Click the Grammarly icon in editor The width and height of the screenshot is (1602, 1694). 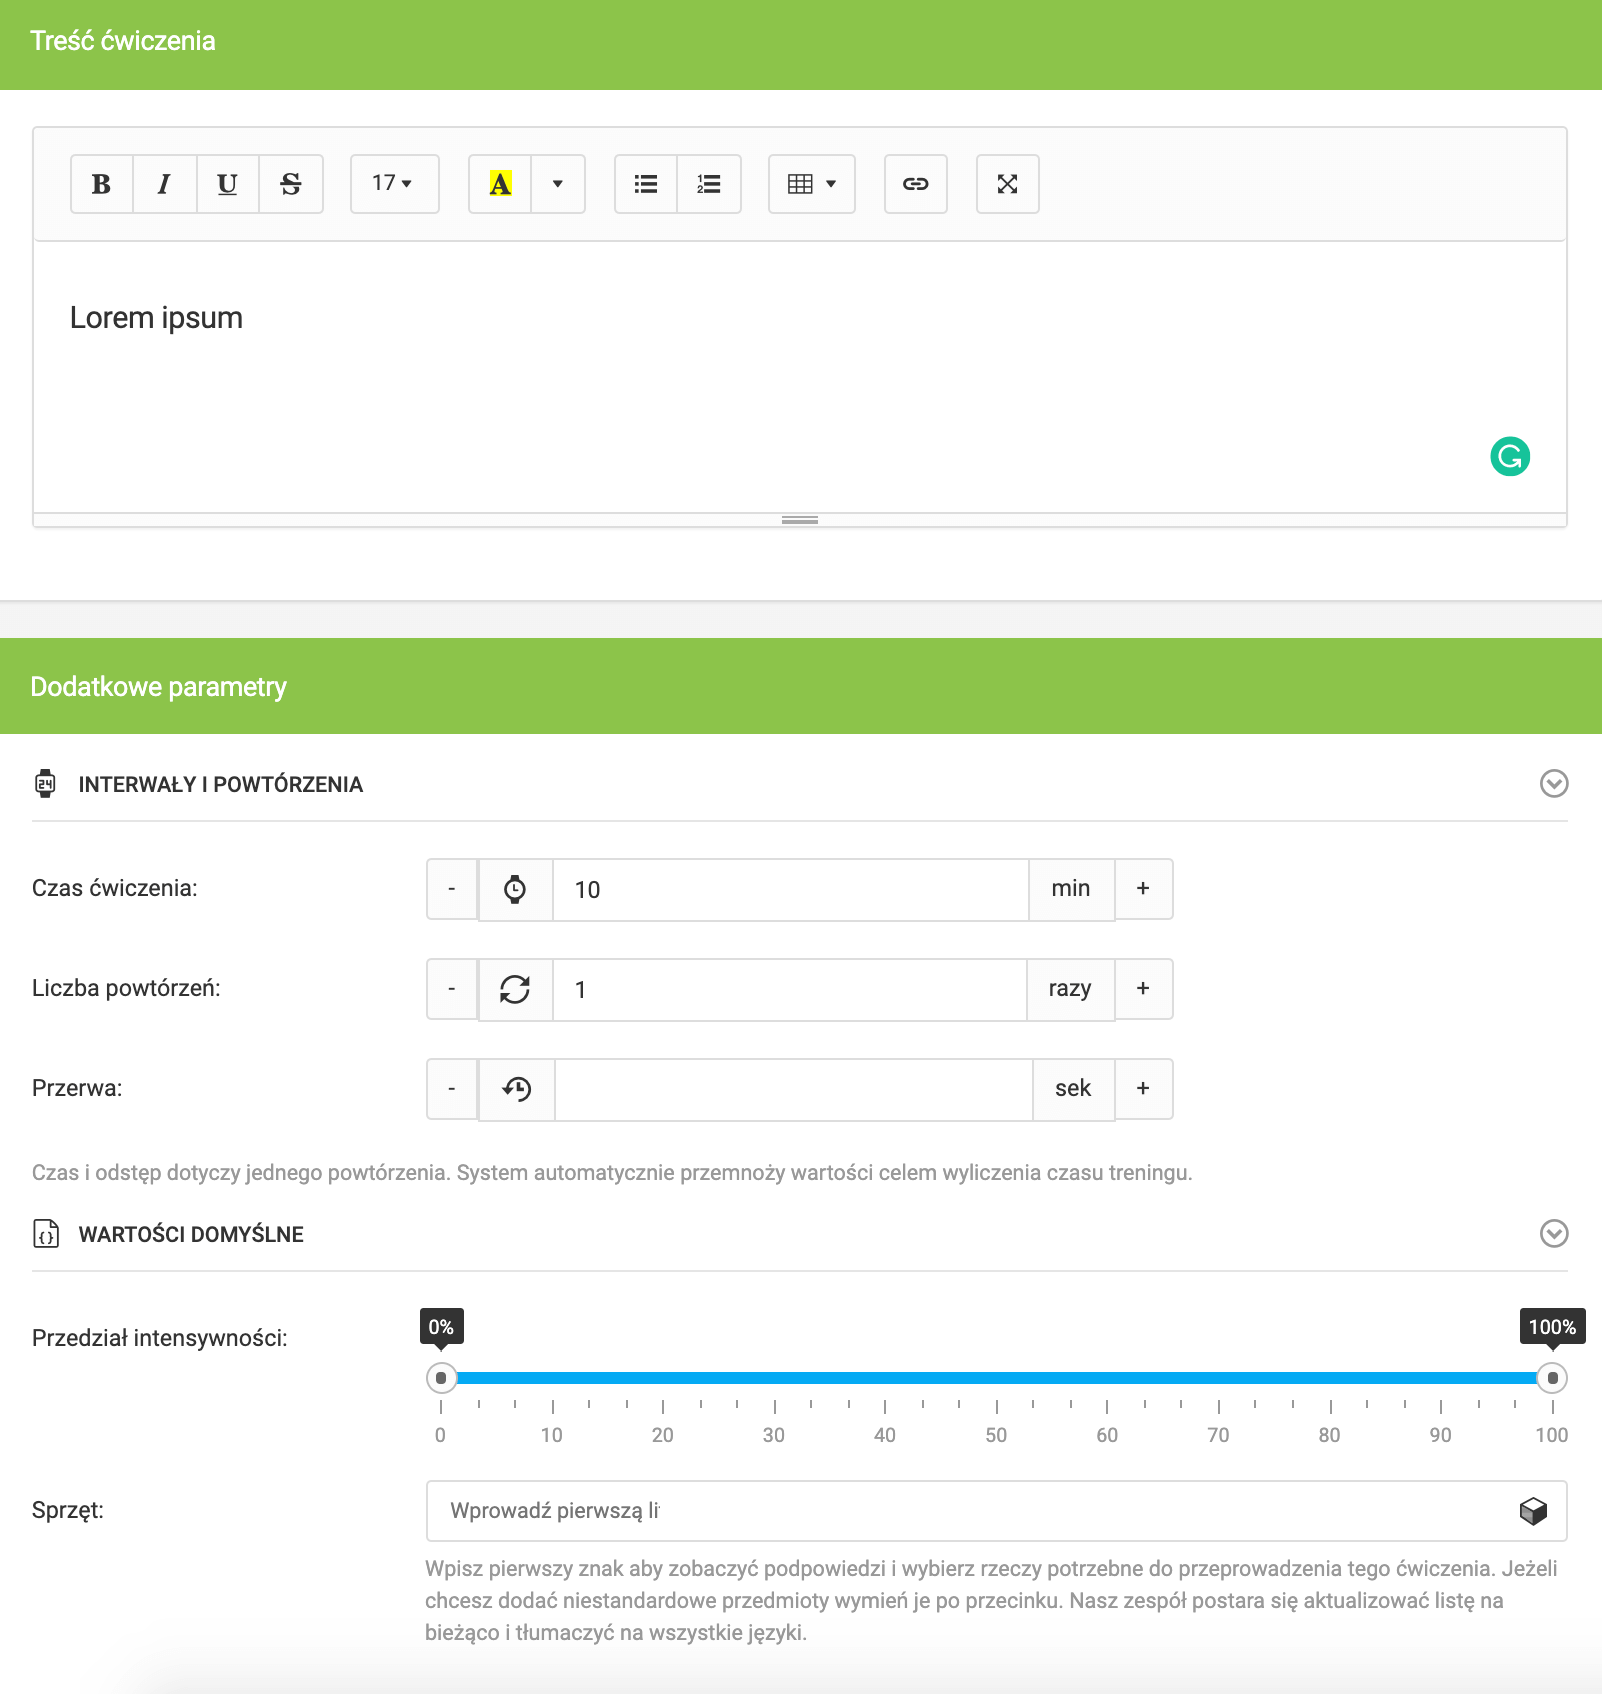tap(1509, 457)
